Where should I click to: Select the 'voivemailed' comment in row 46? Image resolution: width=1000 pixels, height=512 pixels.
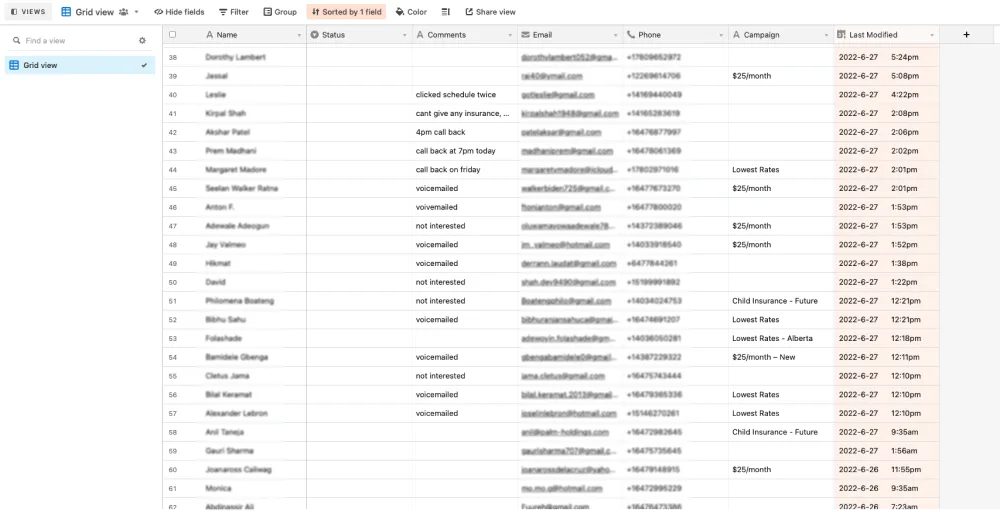pyautogui.click(x=465, y=207)
